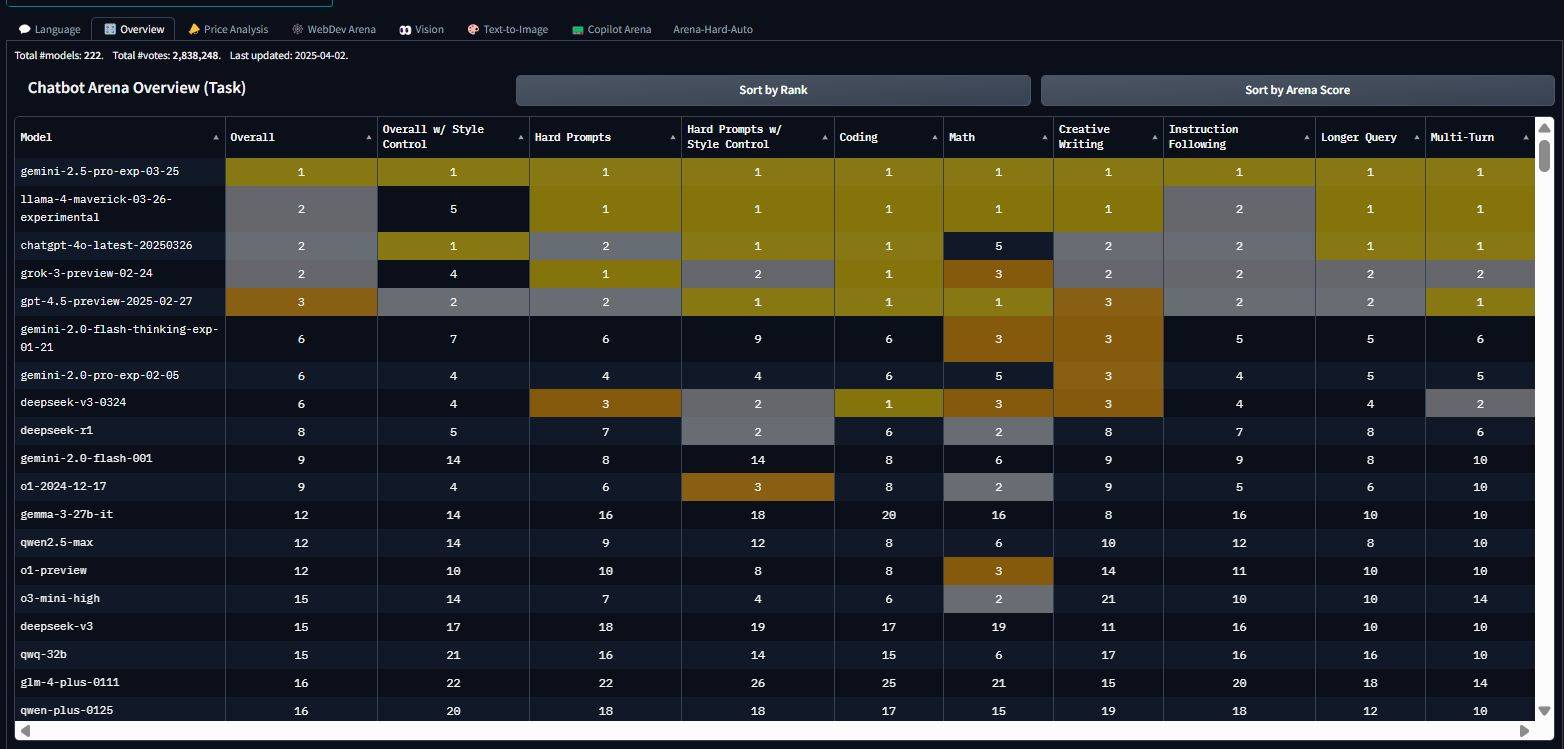Screen dimensions: 1564x749
Task: Select gemma-3-27b-it model name
Action: click(66, 514)
